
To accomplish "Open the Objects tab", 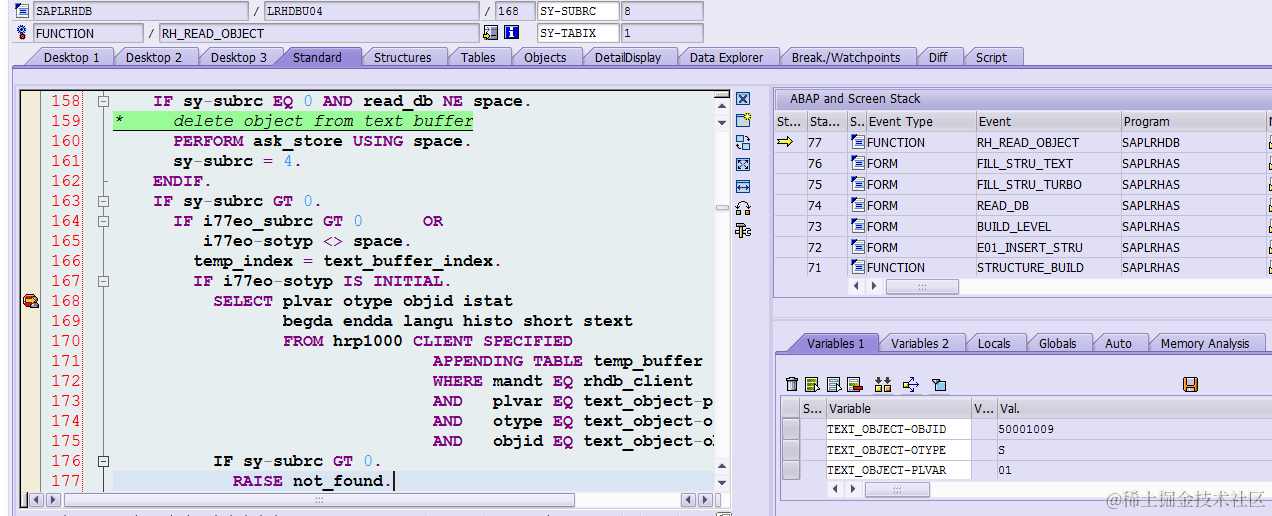I will coord(545,57).
